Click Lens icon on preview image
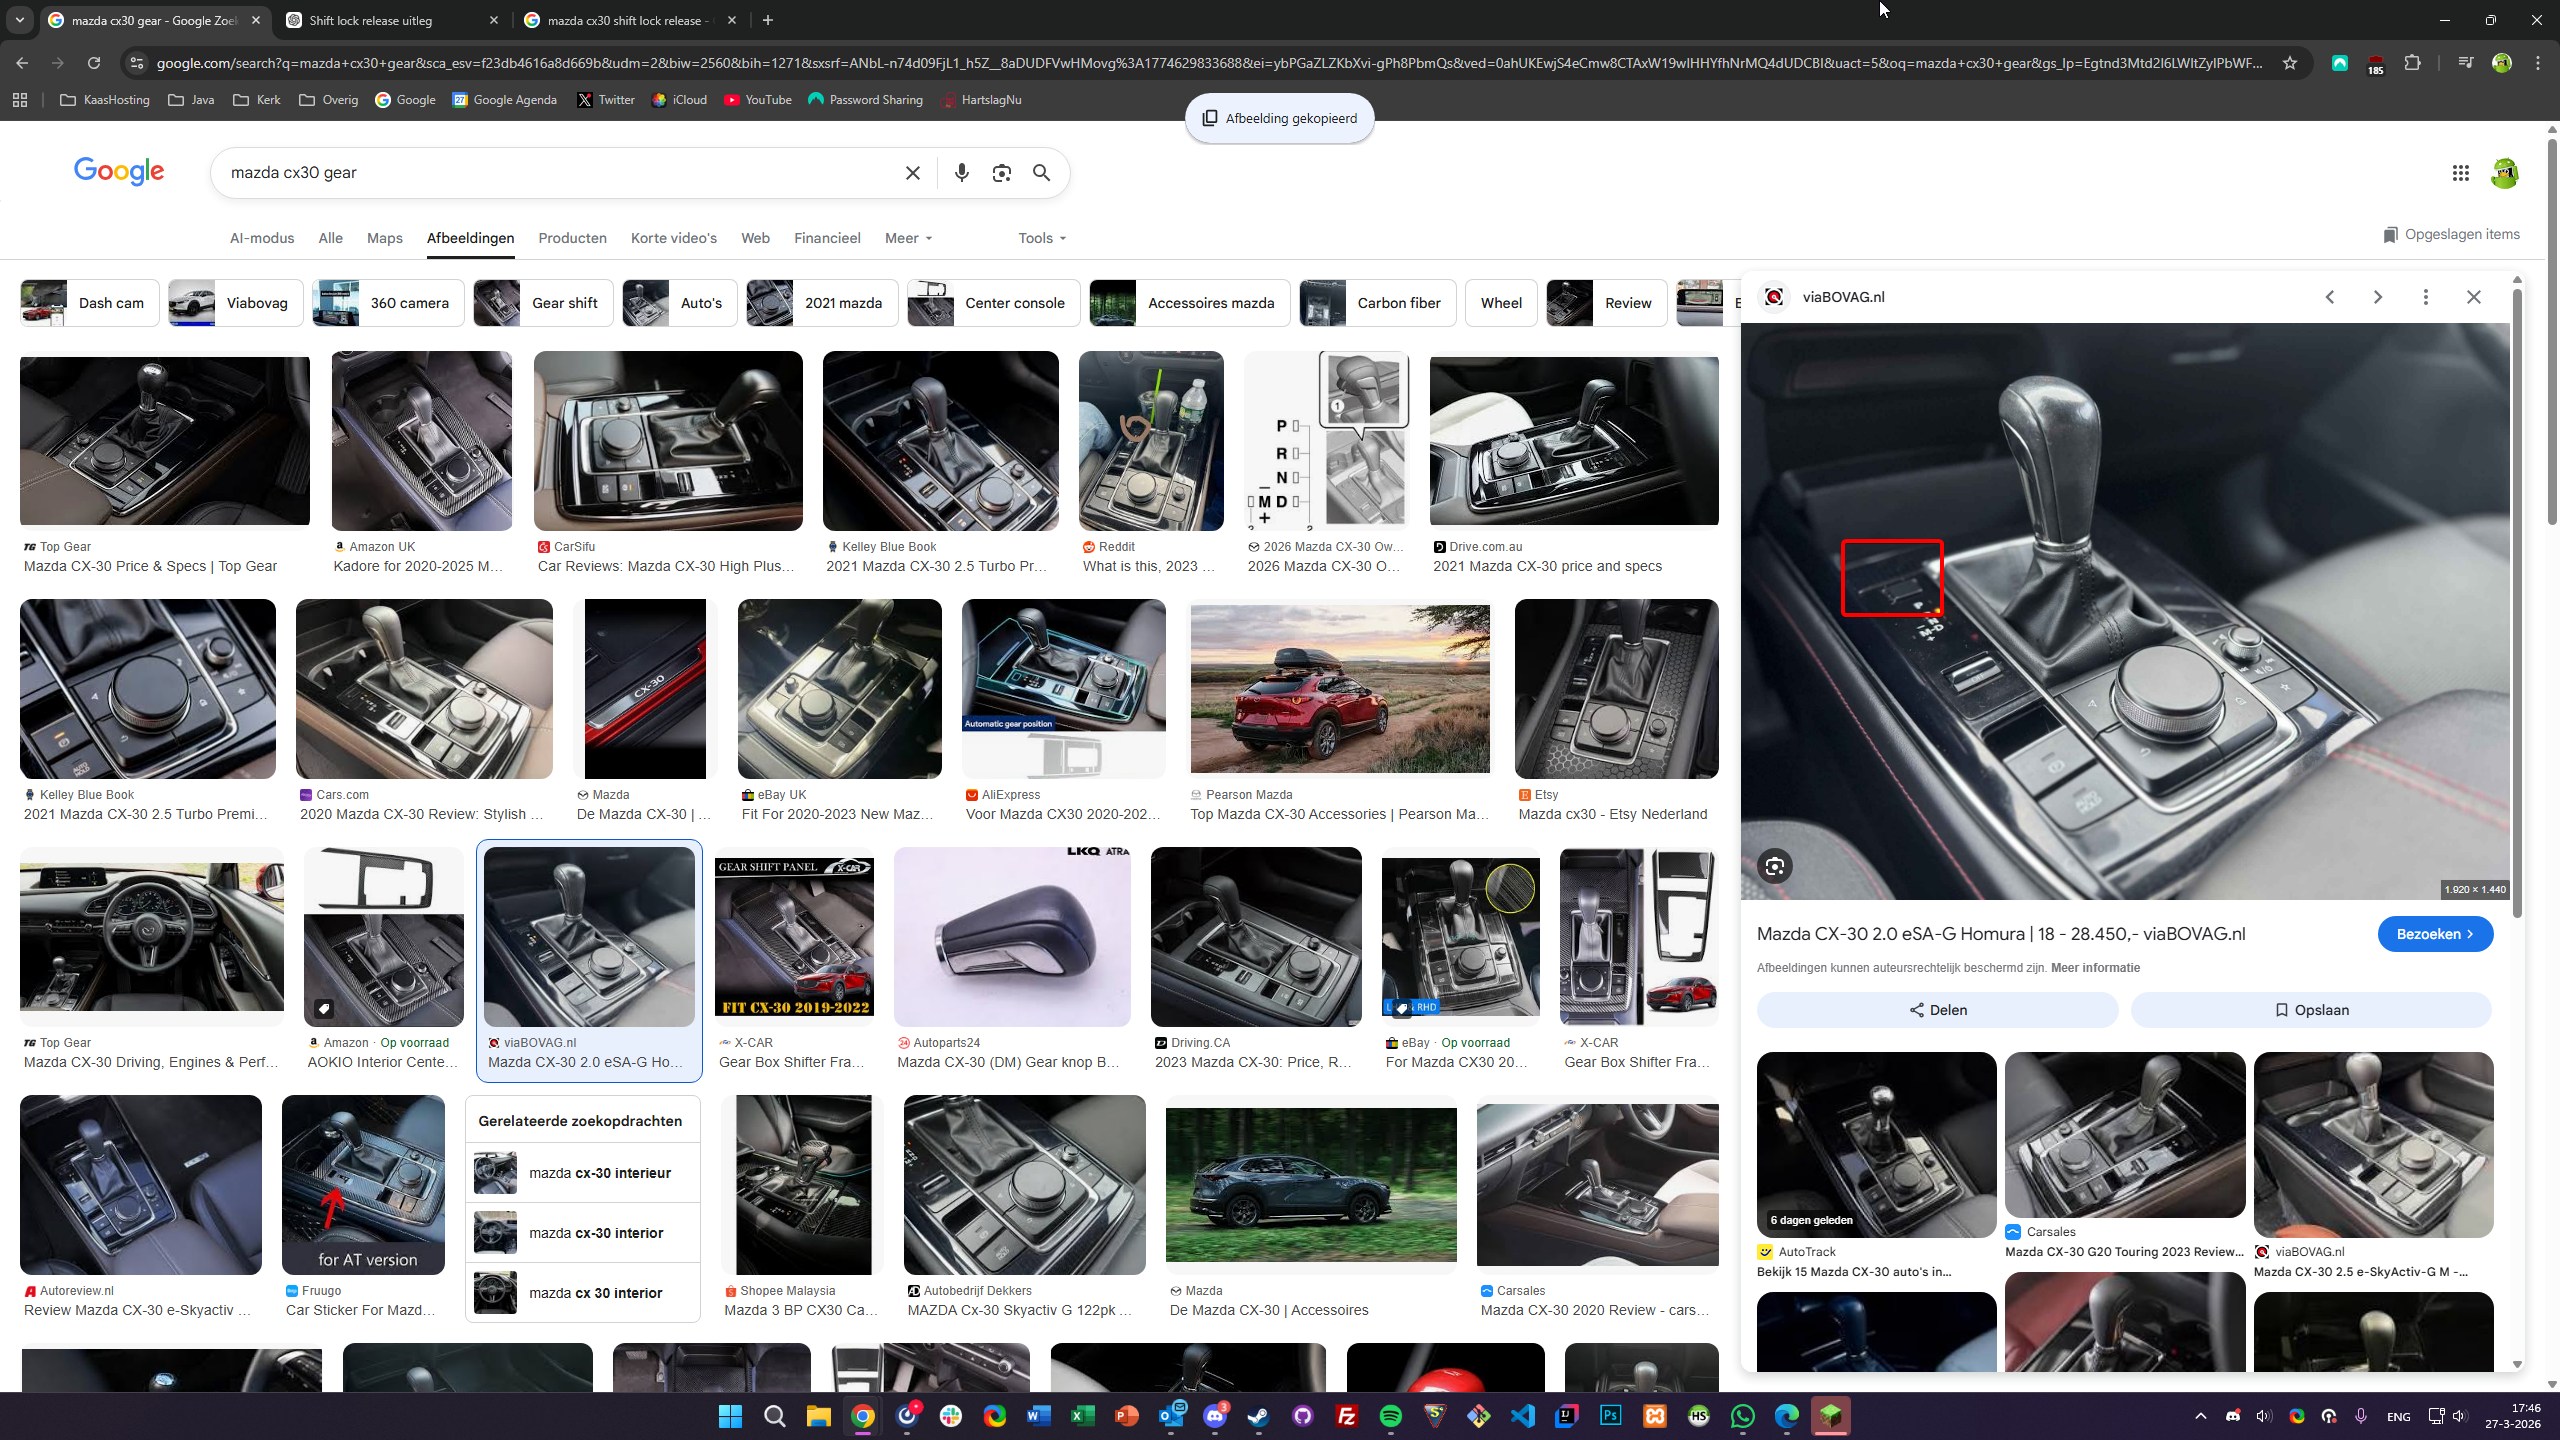Viewport: 2560px width, 1440px height. (x=1775, y=867)
